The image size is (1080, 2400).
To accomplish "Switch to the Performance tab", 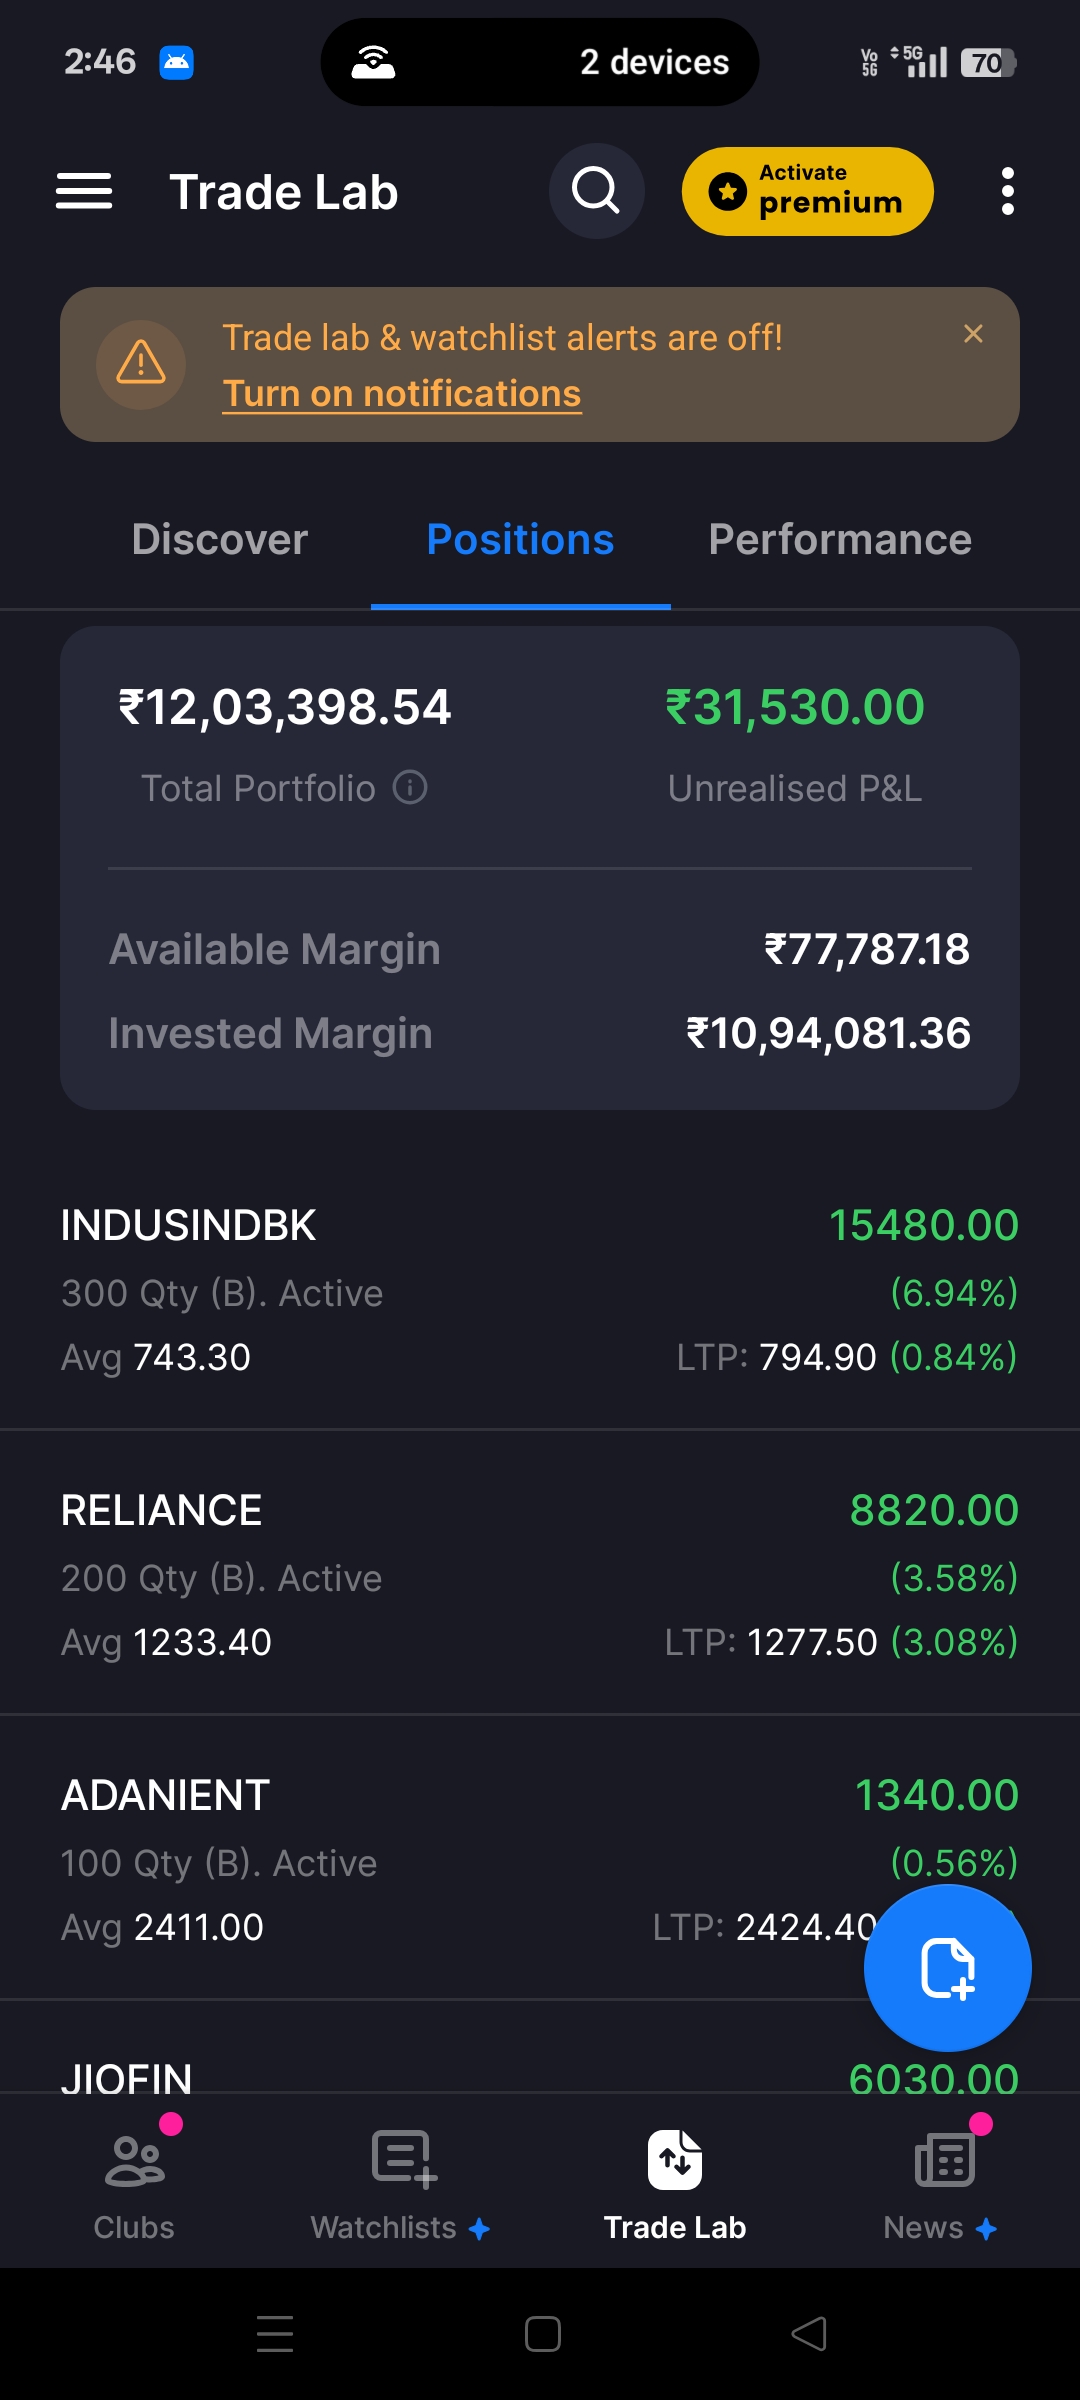I will (840, 540).
